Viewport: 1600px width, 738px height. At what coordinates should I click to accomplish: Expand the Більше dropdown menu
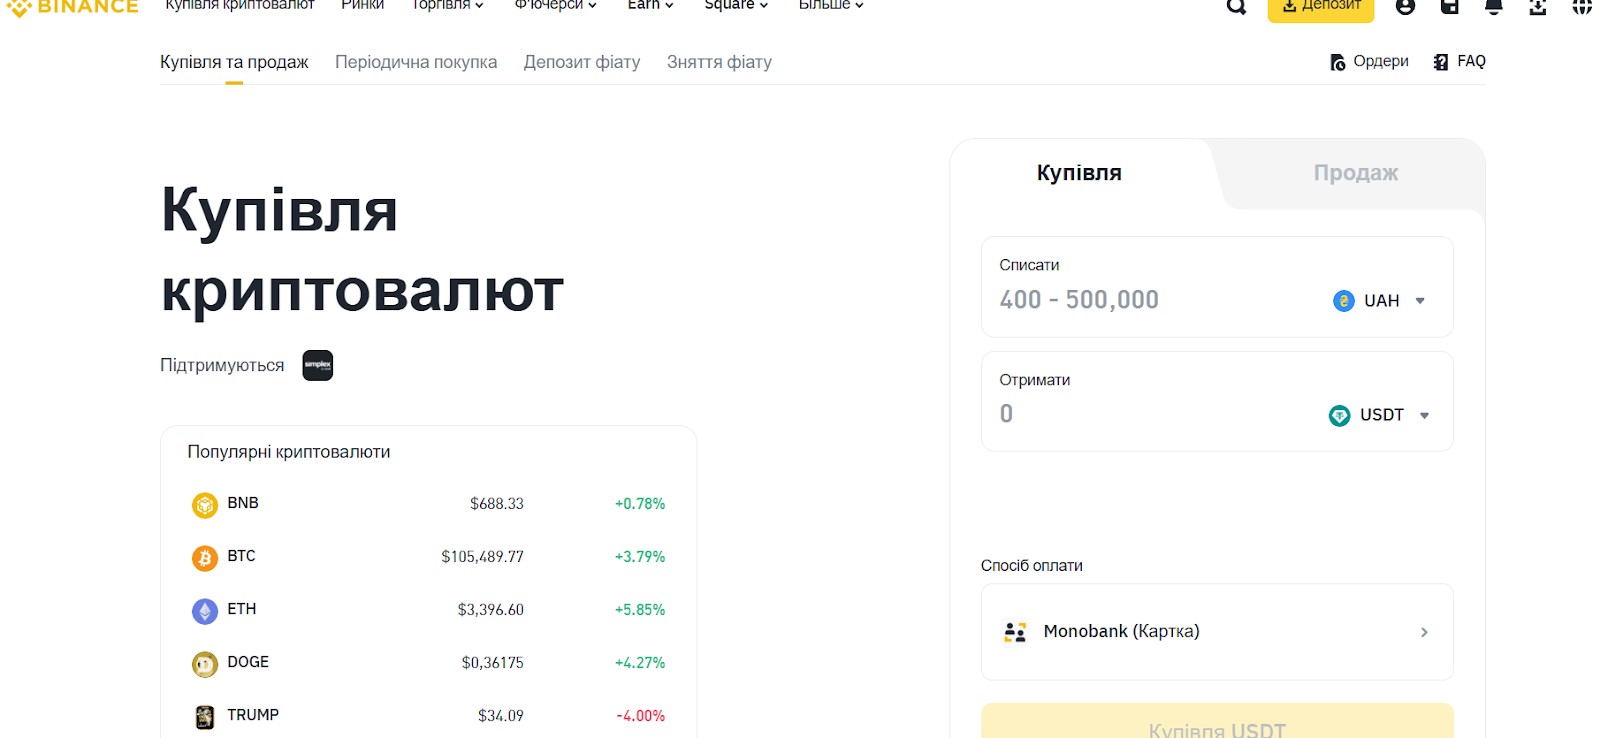click(x=831, y=5)
